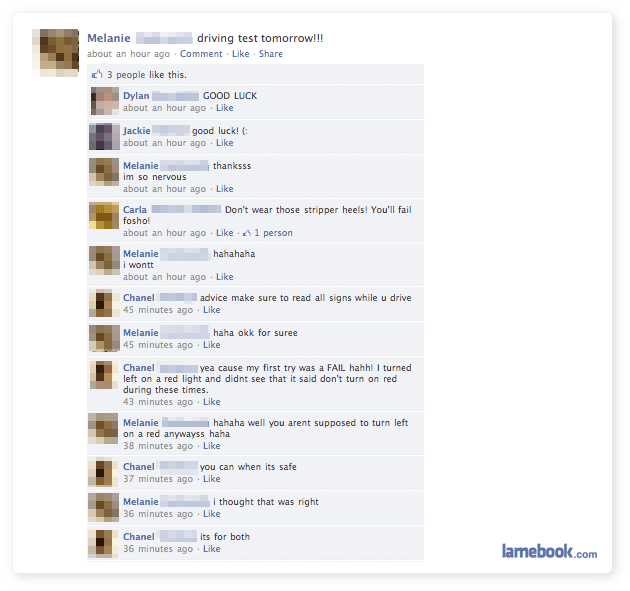Like Chanel's you can when its safe comment
Screen dimensions: 630x591
coord(212,479)
